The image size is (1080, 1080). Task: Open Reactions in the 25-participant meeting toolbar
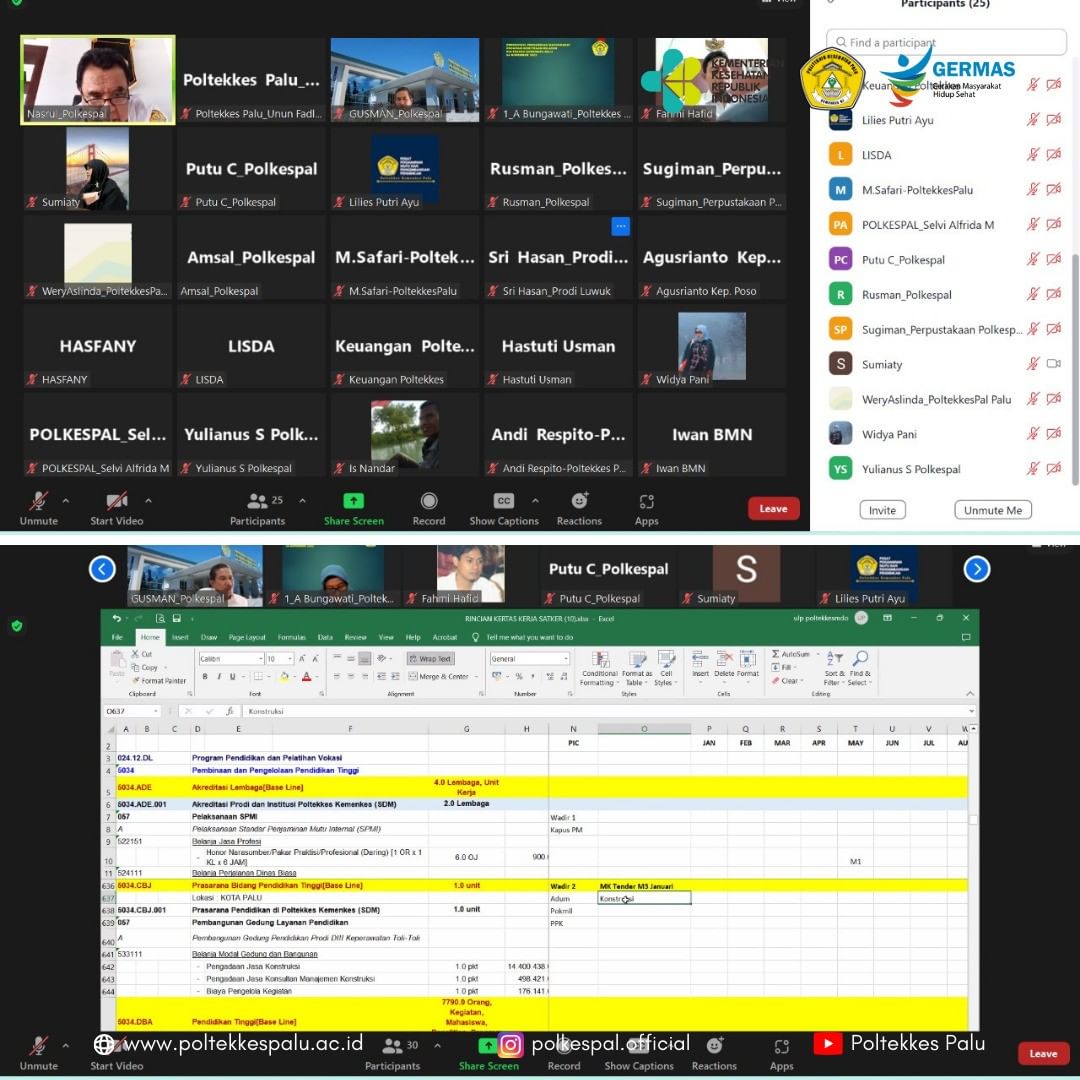[x=579, y=507]
